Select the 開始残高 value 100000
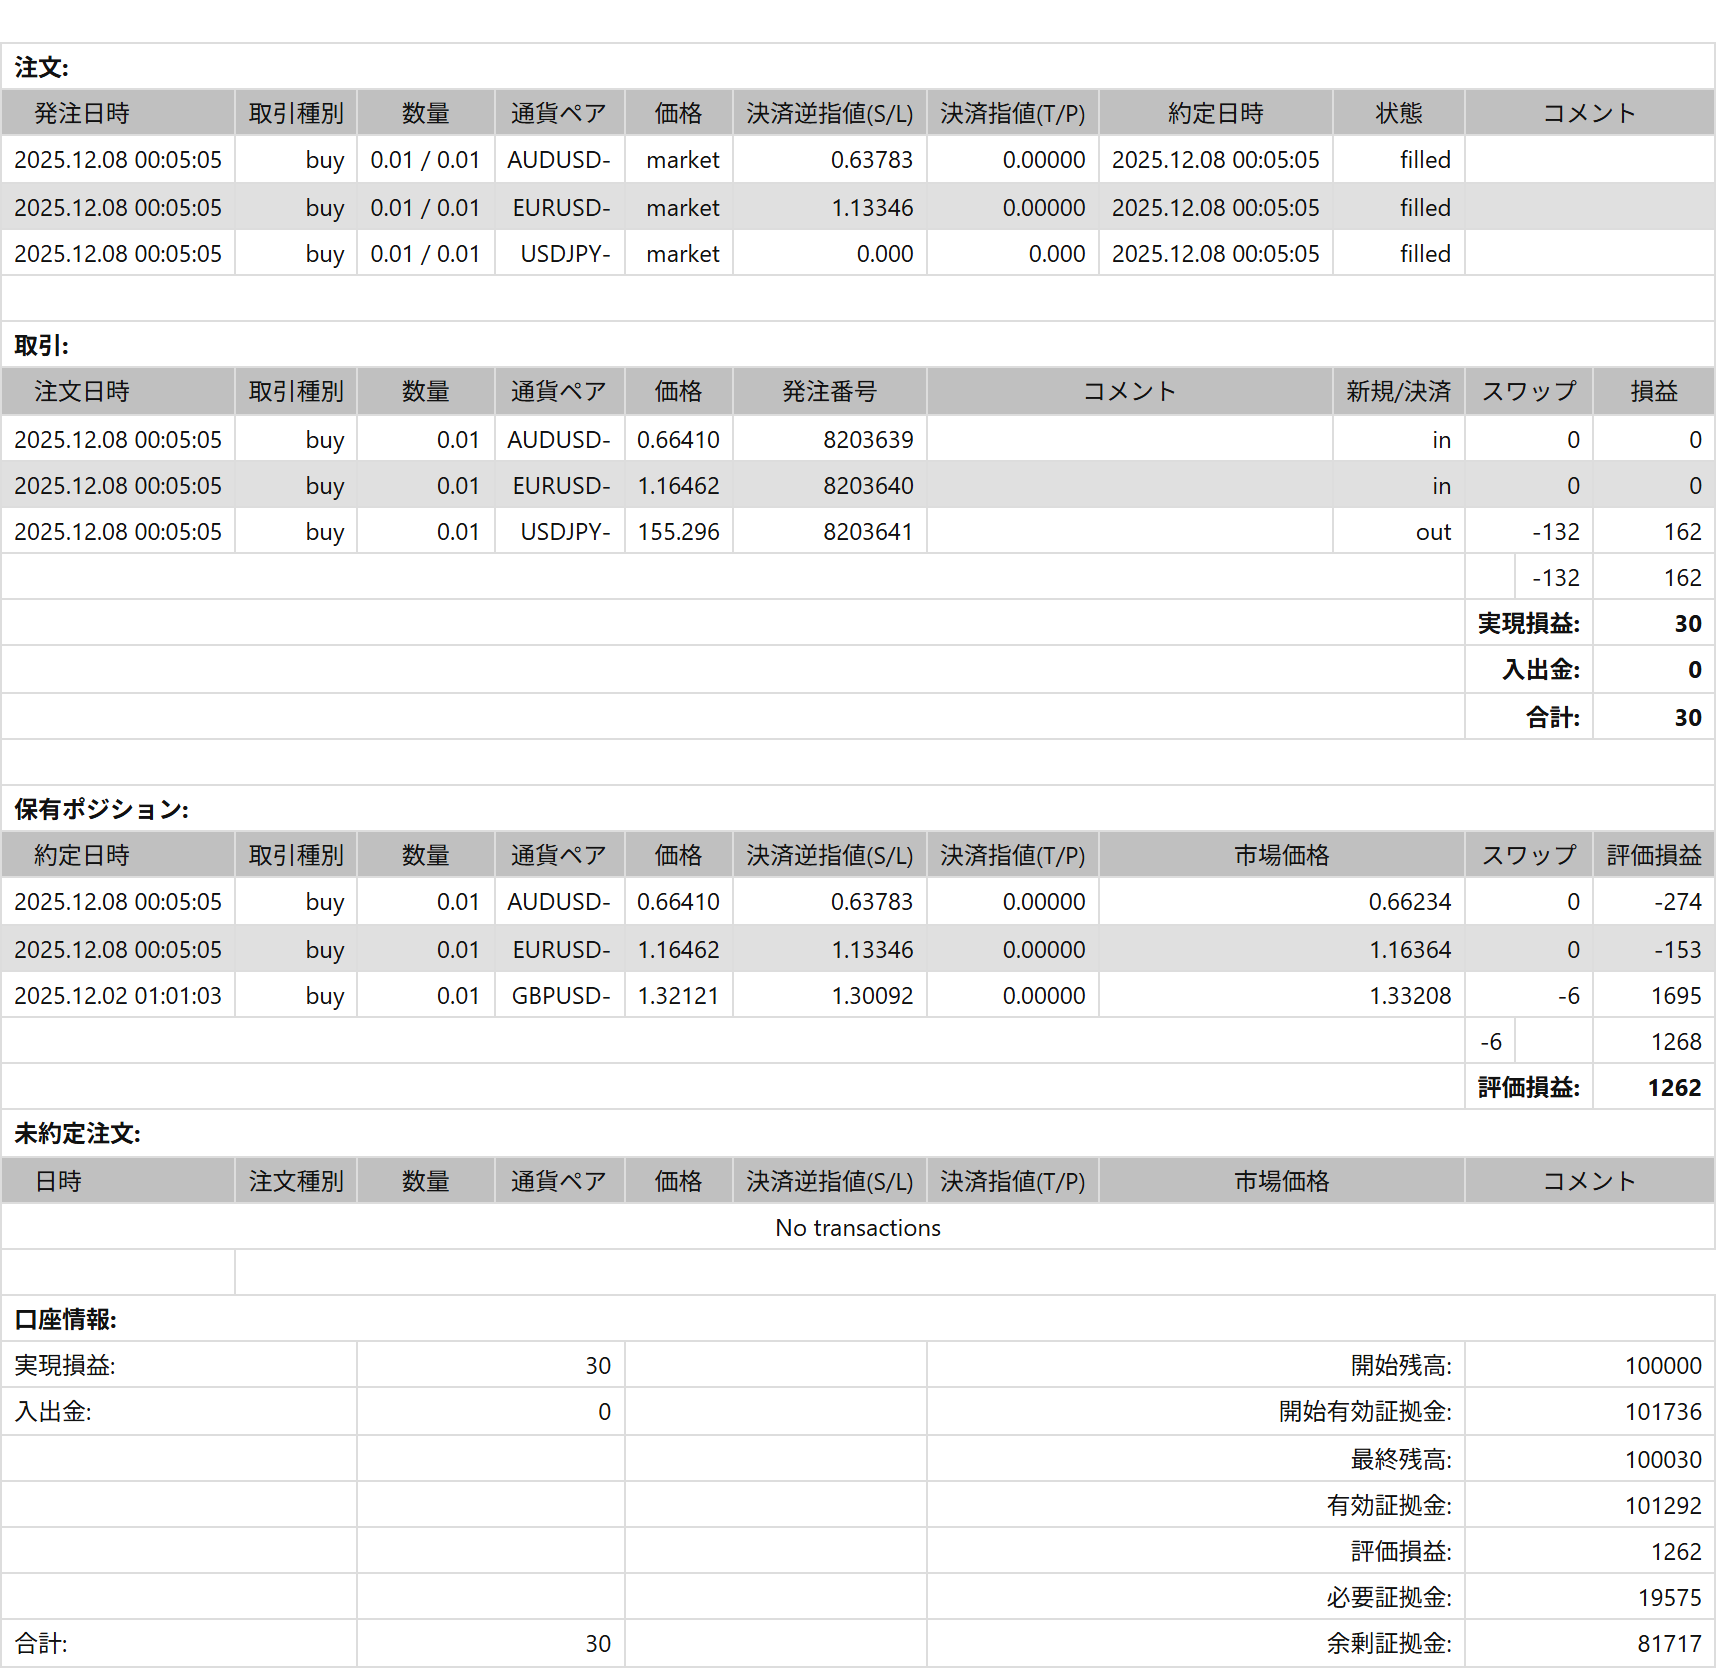This screenshot has height=1668, width=1718. point(1662,1366)
